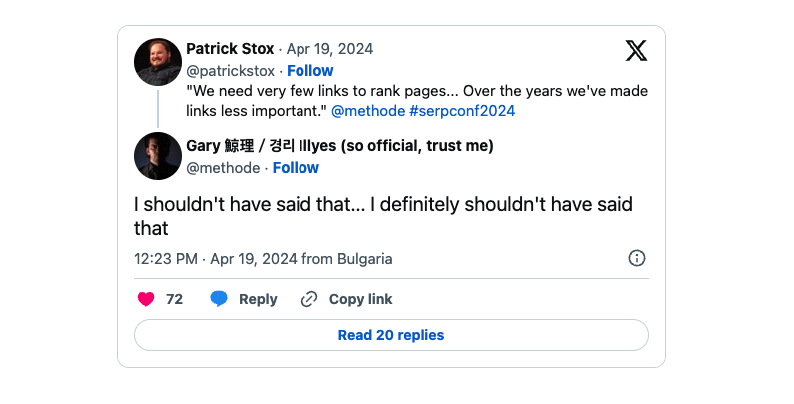Open the @methode mention link
Screen dimensions: 794x404
(366, 111)
